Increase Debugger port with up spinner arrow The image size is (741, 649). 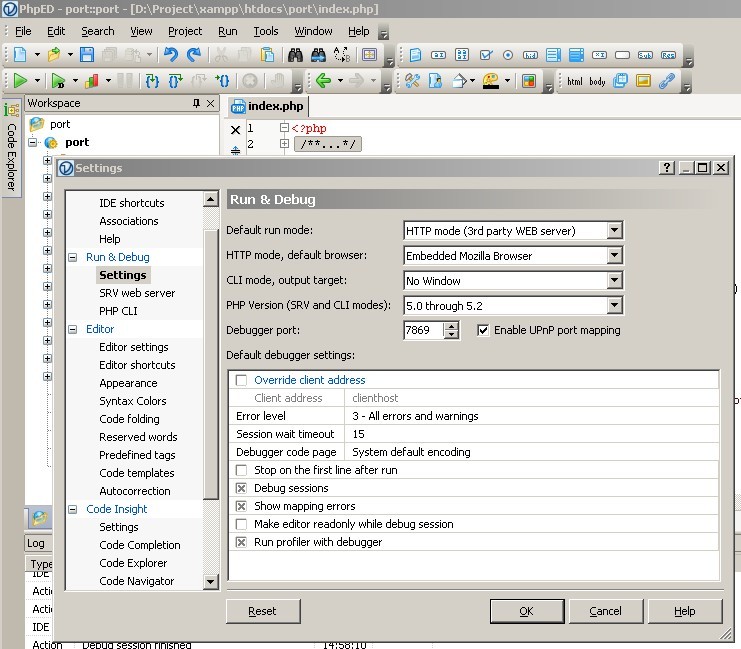pyautogui.click(x=451, y=326)
